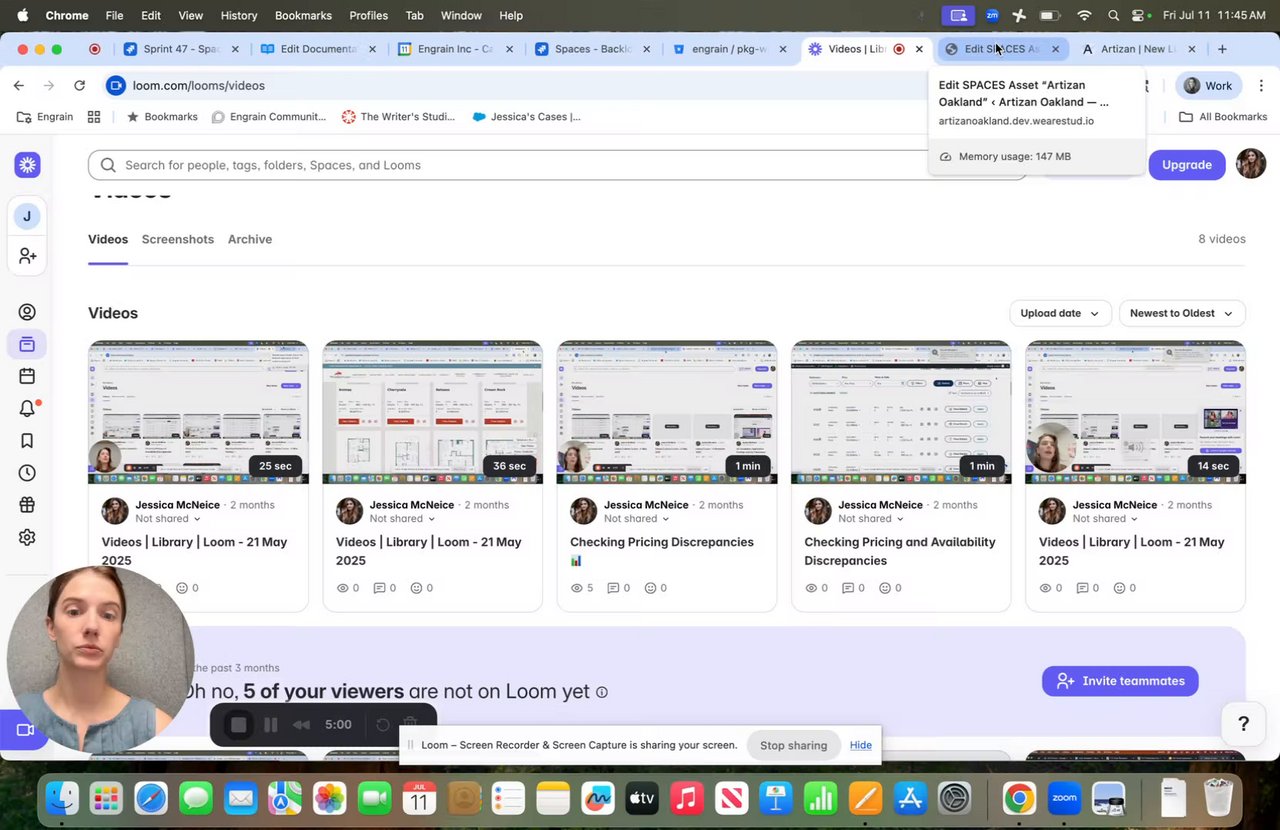The height and width of the screenshot is (830, 1280).
Task: Open the Newest to Oldest dropdown
Action: 1181,313
